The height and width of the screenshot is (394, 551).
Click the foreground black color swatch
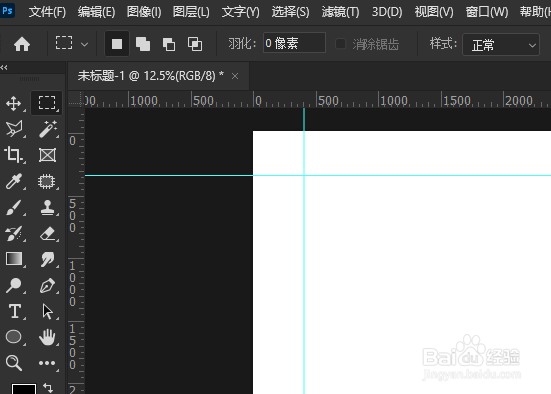click(24, 389)
